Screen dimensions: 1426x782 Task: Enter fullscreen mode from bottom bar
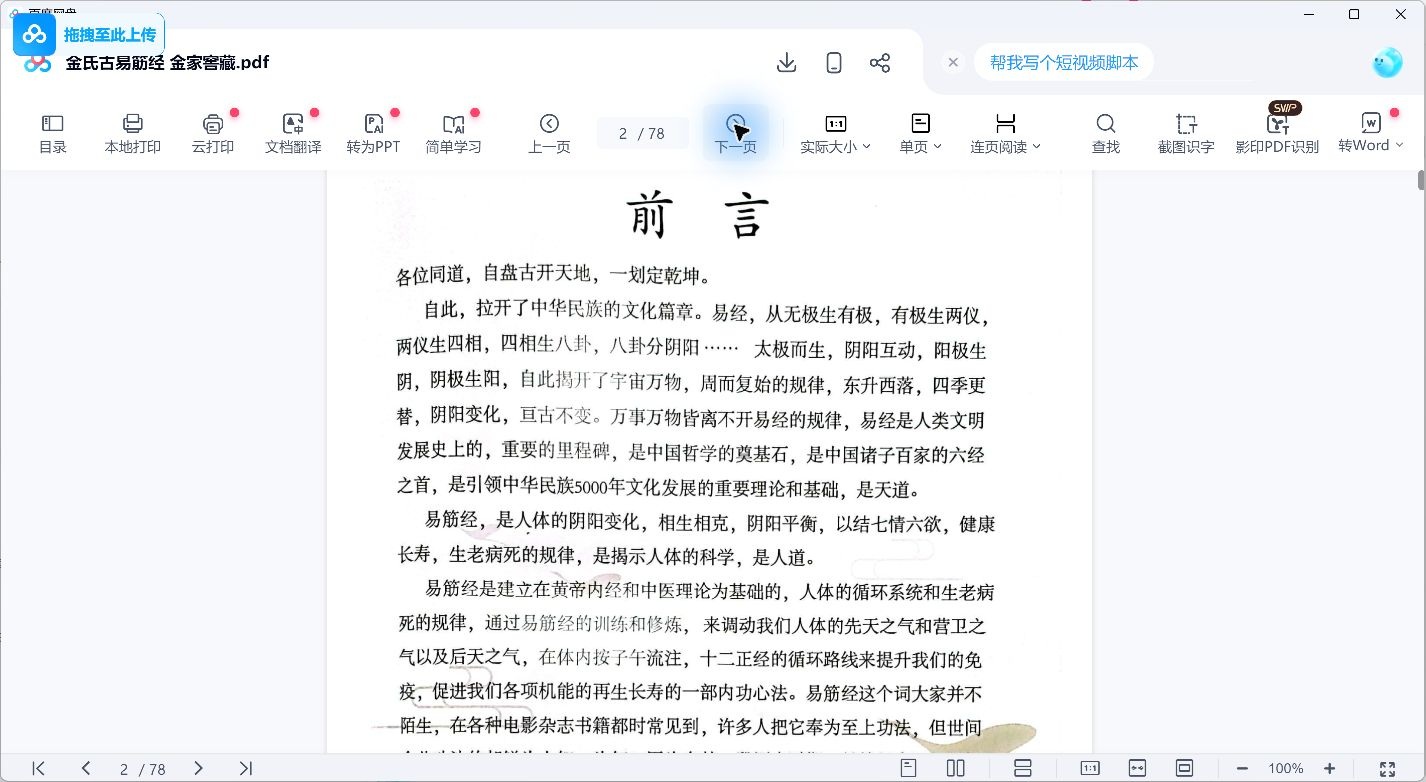(1387, 768)
